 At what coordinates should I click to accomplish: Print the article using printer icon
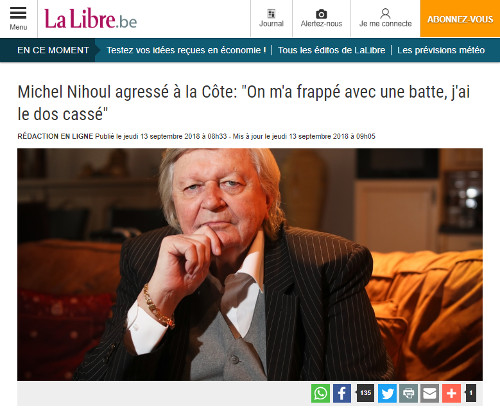(408, 393)
